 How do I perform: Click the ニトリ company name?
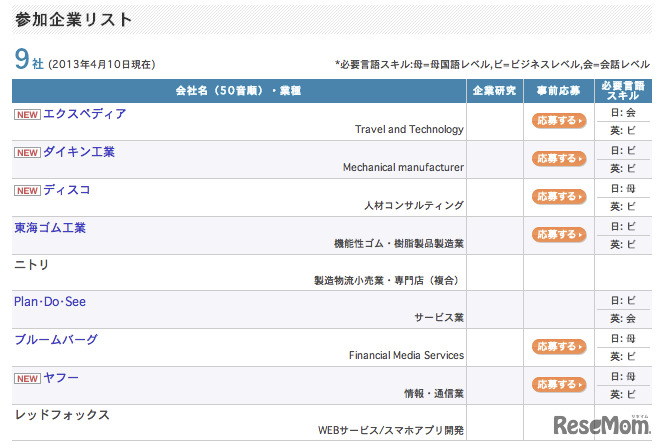tap(32, 265)
